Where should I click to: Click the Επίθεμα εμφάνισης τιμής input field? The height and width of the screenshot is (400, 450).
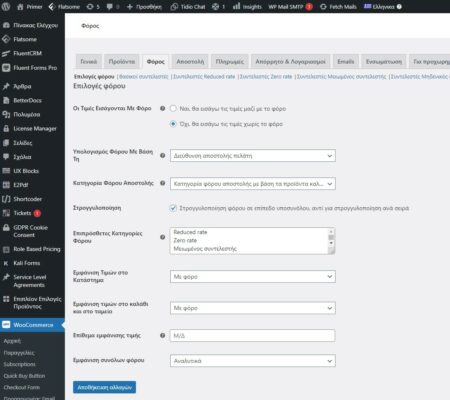pyautogui.click(x=253, y=336)
